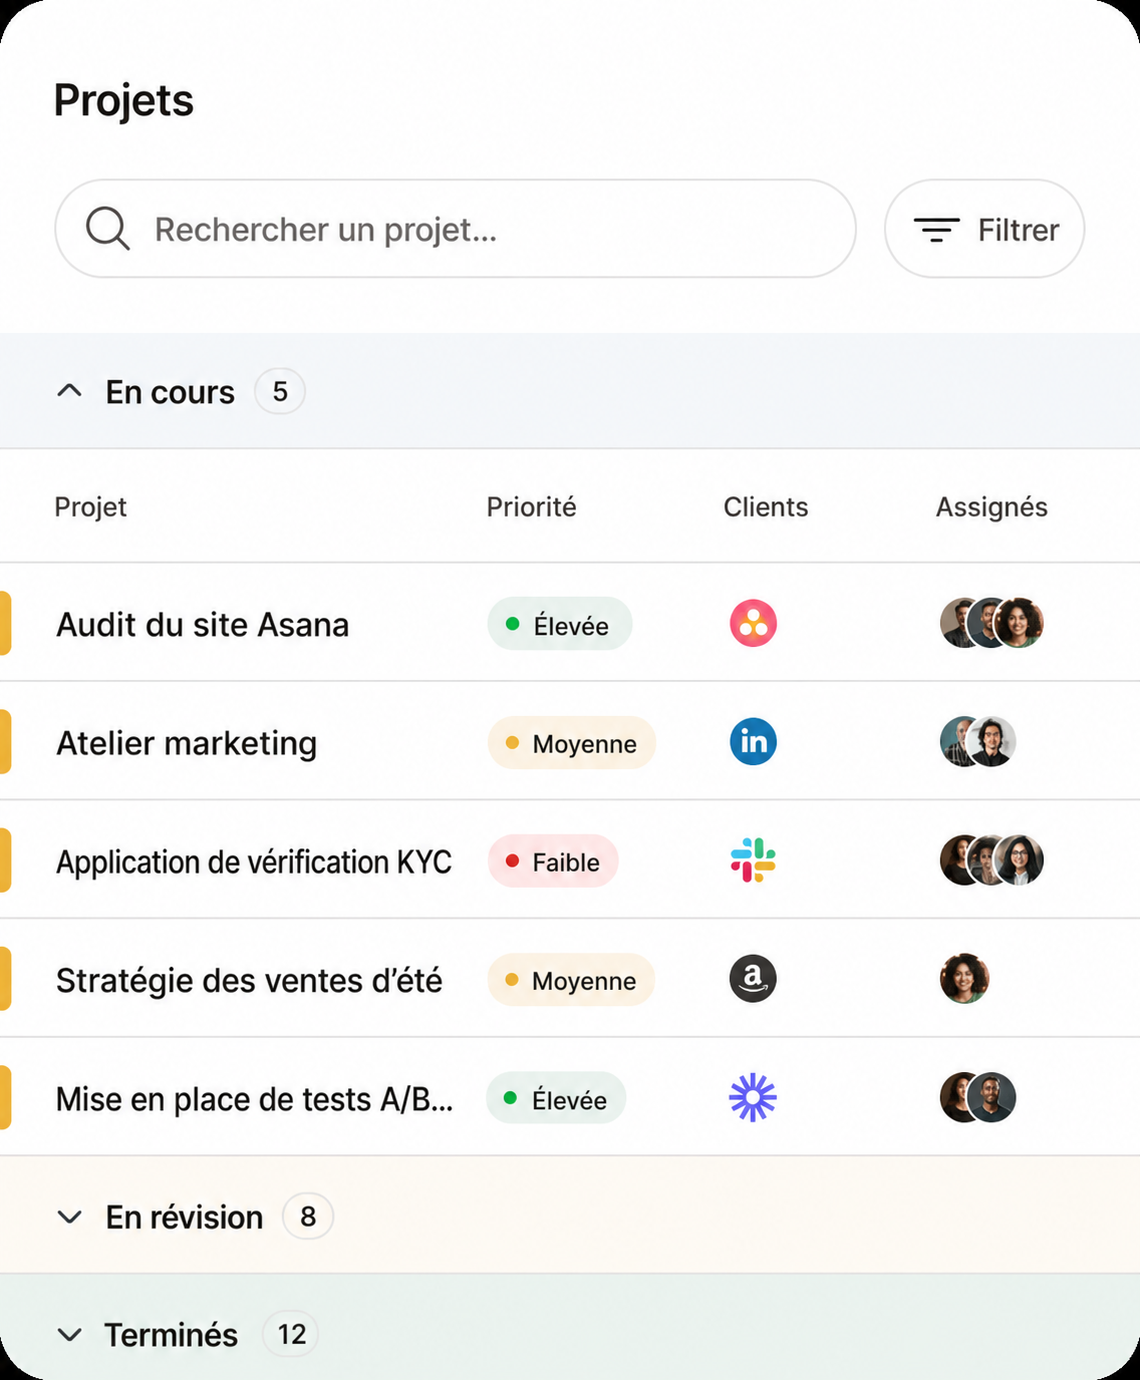Click the Slack client logo
The height and width of the screenshot is (1380, 1140).
[x=753, y=860]
